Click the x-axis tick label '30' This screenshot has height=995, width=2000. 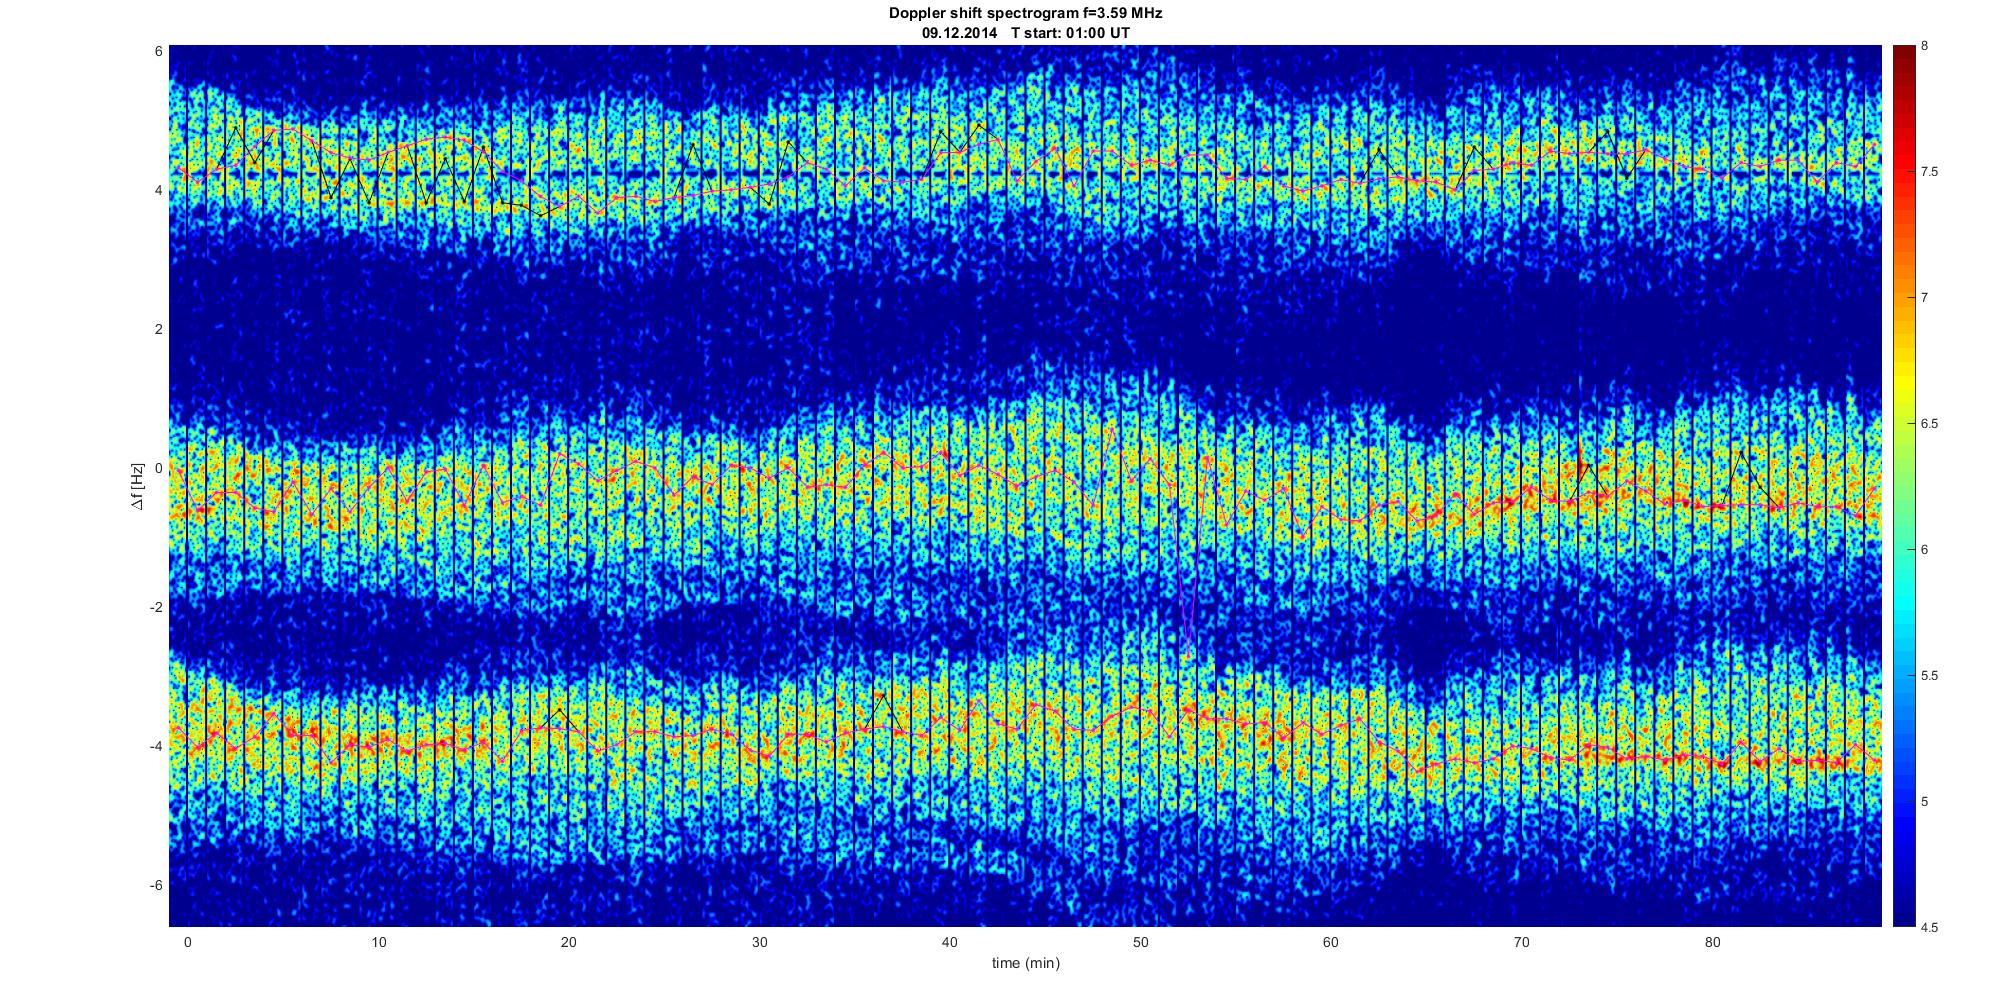coord(759,942)
